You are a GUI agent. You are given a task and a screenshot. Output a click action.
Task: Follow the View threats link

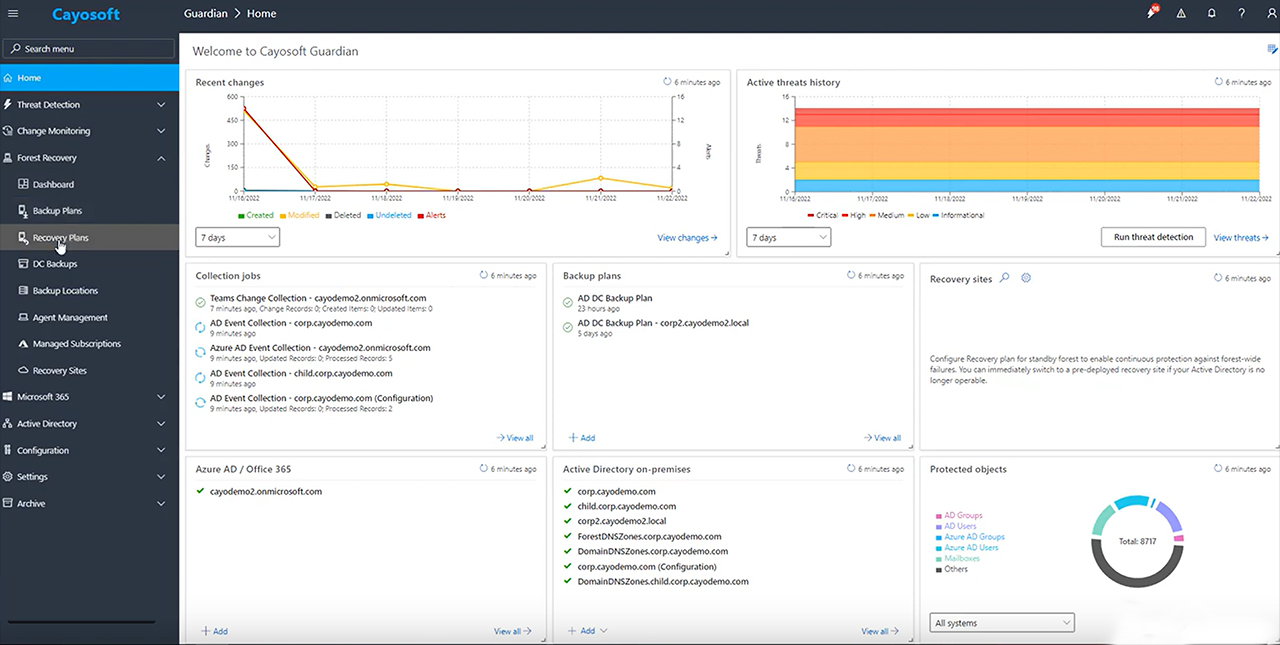(x=1241, y=238)
